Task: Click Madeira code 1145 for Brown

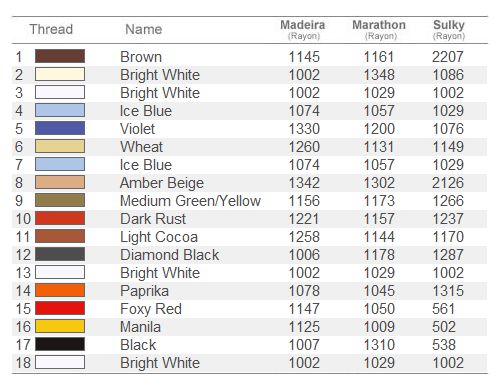Action: click(x=304, y=57)
